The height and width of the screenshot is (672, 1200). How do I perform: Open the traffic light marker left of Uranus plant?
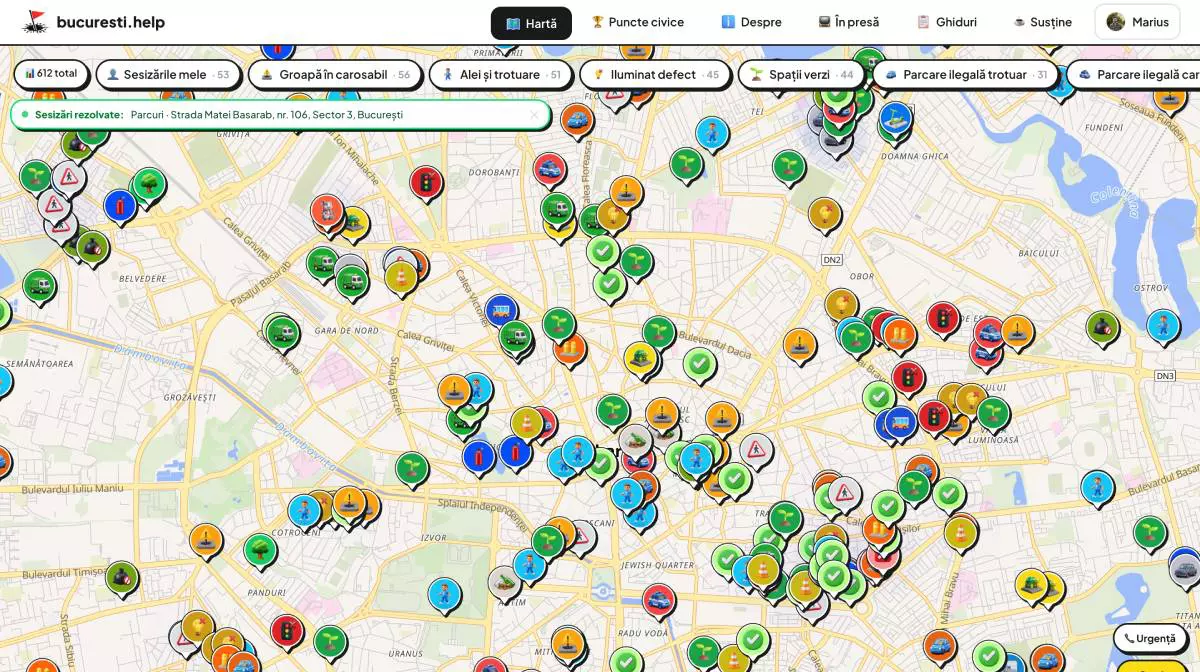(x=287, y=631)
